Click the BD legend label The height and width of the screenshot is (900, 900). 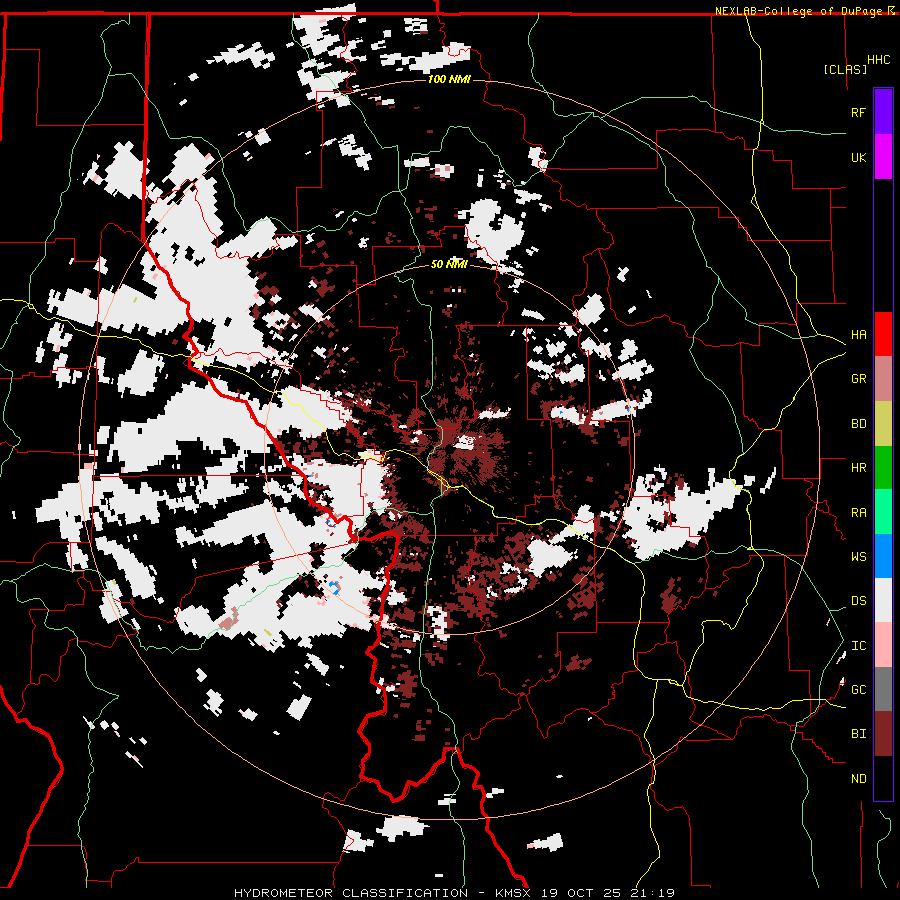click(858, 424)
